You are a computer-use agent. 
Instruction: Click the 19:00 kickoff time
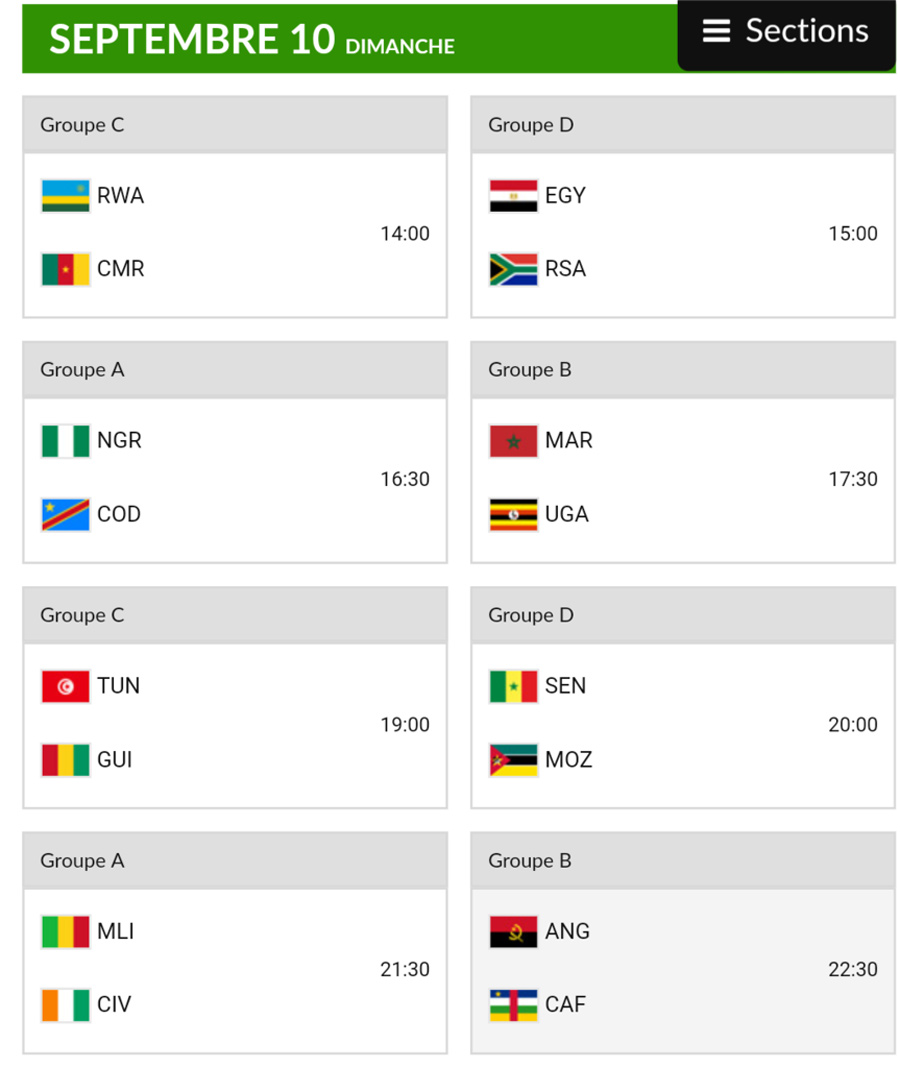[404, 725]
